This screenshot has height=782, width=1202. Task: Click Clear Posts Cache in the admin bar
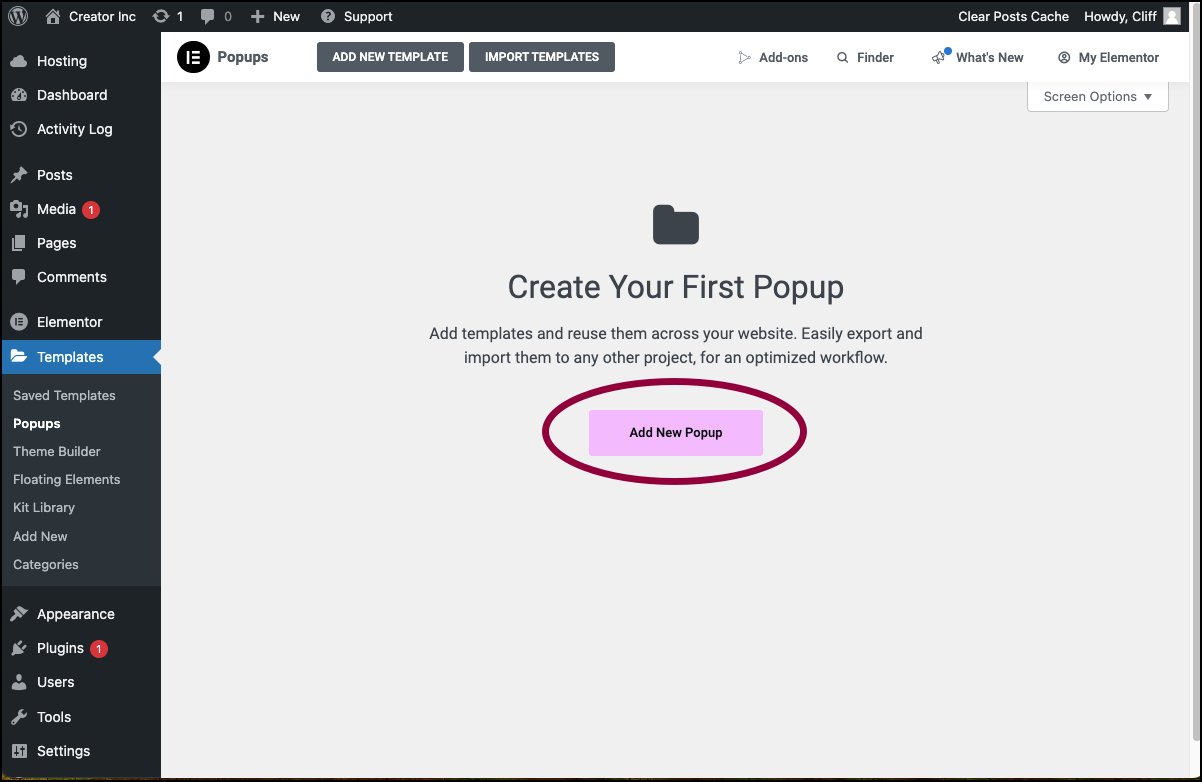tap(1013, 16)
